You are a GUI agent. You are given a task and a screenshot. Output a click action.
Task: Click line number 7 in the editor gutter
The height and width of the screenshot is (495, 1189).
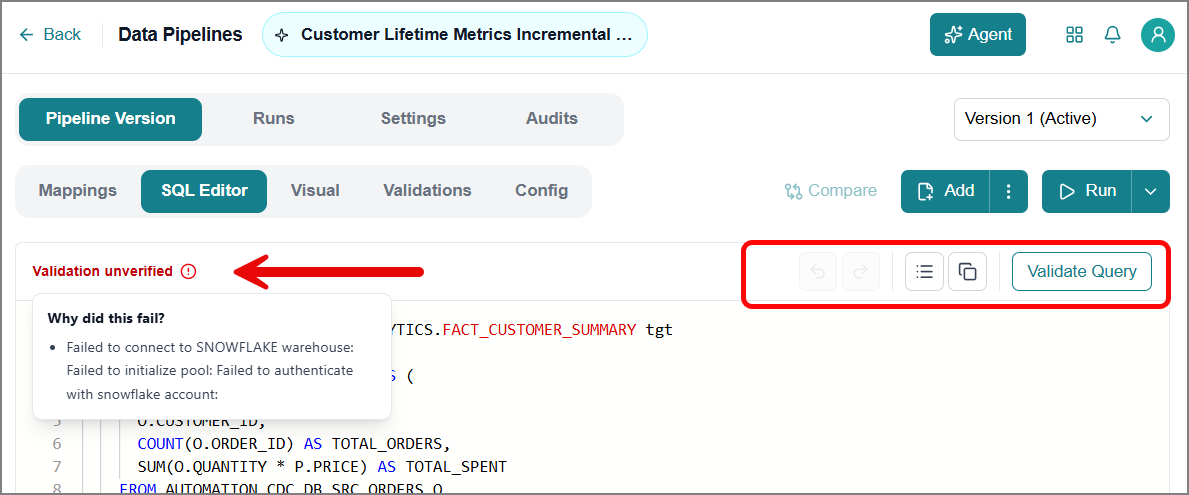pos(57,465)
